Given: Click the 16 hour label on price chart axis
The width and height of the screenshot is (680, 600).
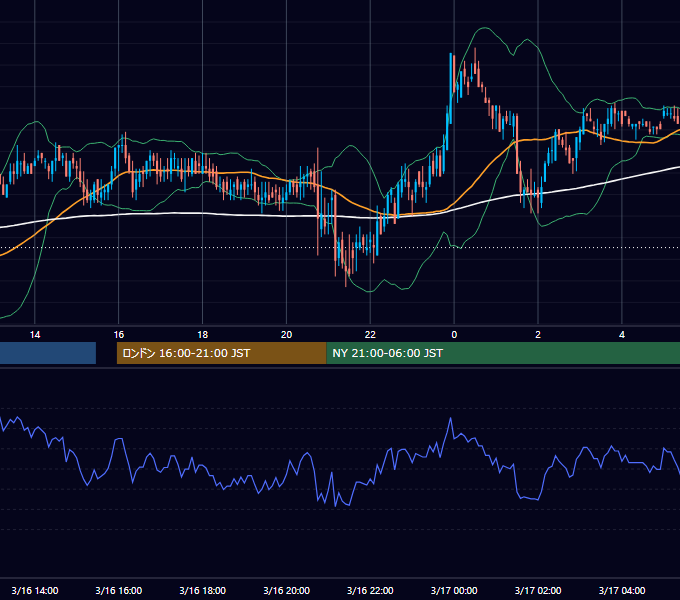Looking at the screenshot, I should click(118, 335).
